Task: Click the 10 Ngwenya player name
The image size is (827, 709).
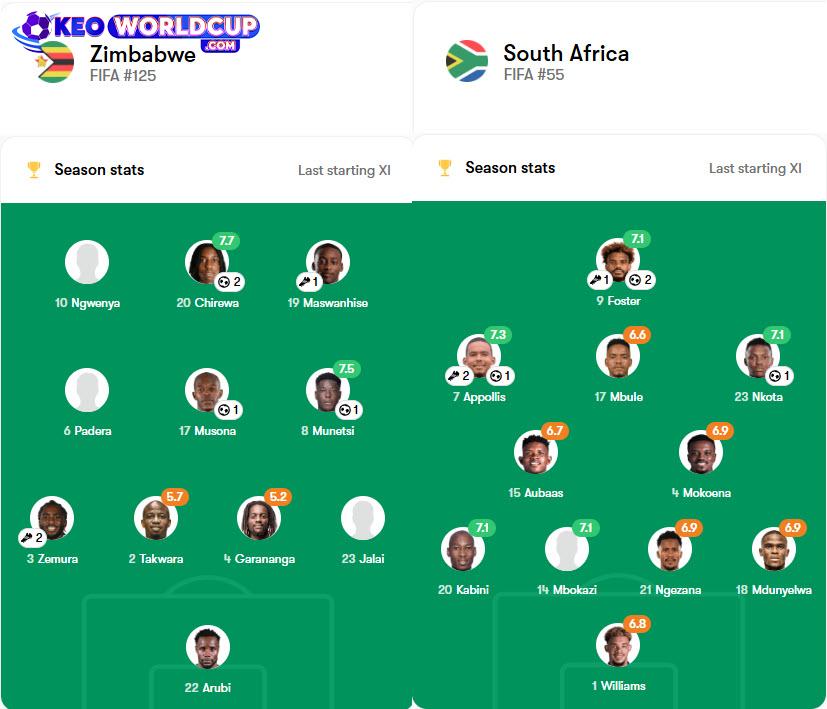Action: pos(87,303)
